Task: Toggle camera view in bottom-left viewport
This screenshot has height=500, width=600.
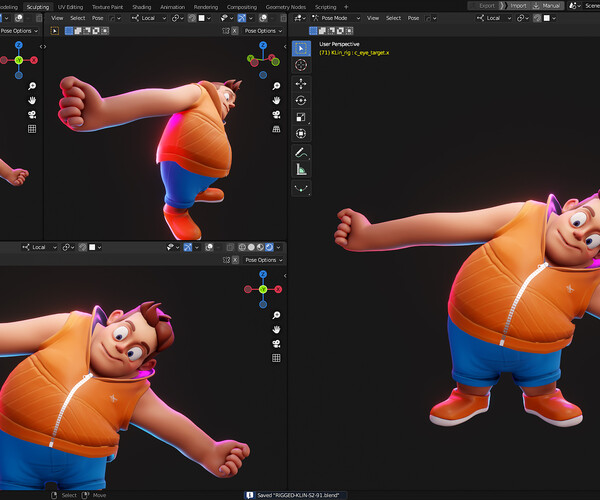Action: pos(276,344)
